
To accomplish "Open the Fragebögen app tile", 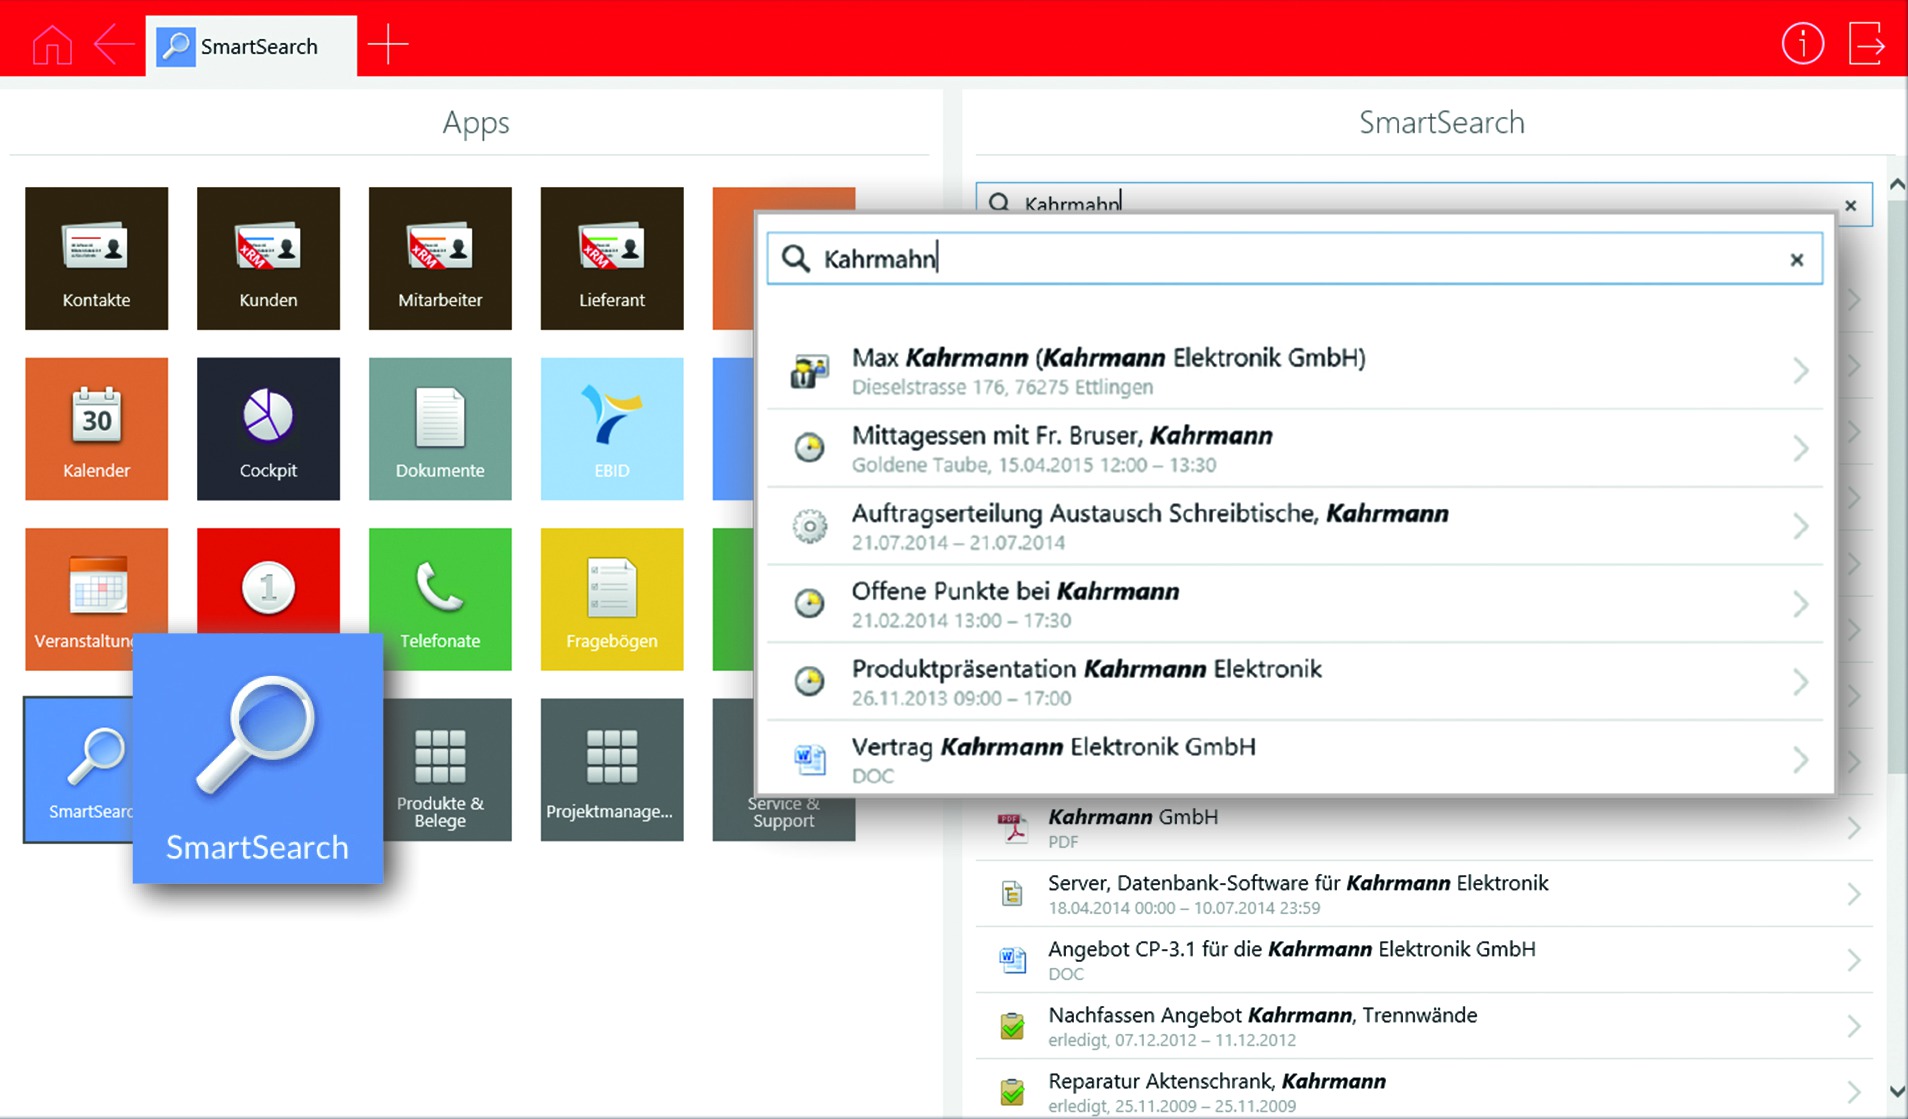I will 612,599.
